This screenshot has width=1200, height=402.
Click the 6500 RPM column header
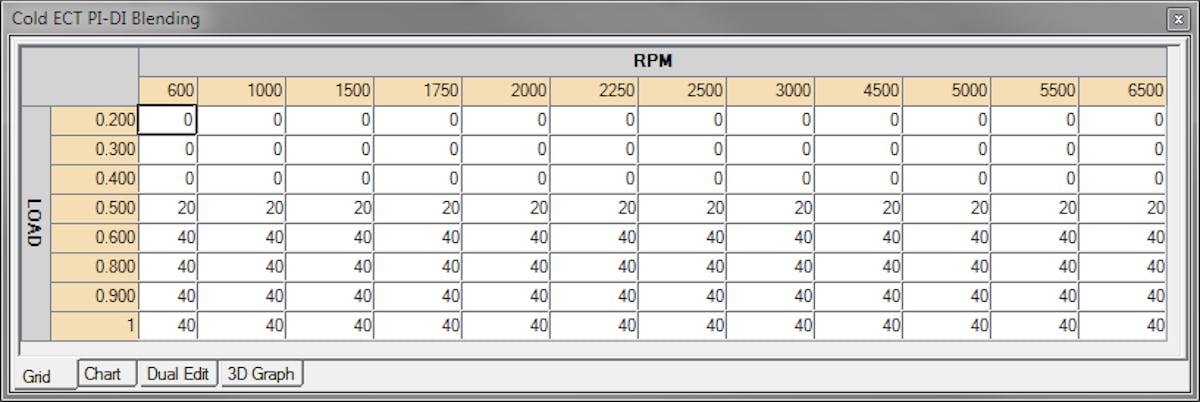pyautogui.click(x=1123, y=91)
